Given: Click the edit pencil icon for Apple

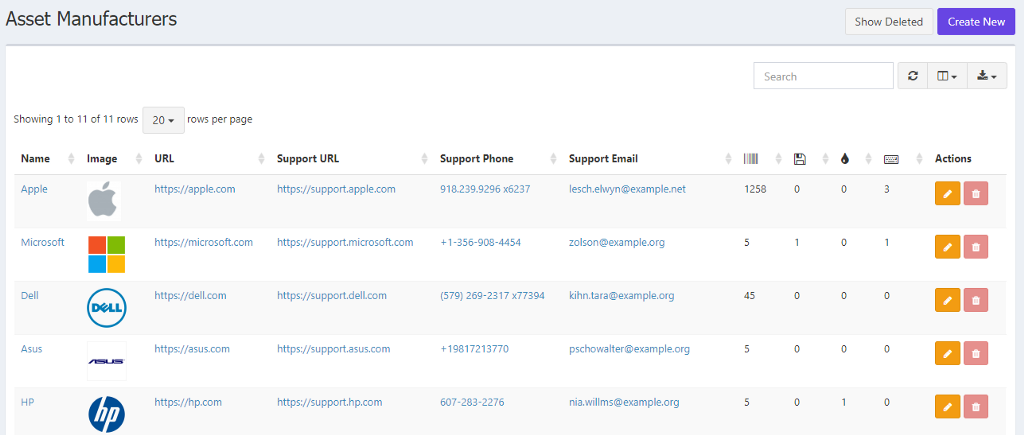Looking at the screenshot, I should coord(947,193).
